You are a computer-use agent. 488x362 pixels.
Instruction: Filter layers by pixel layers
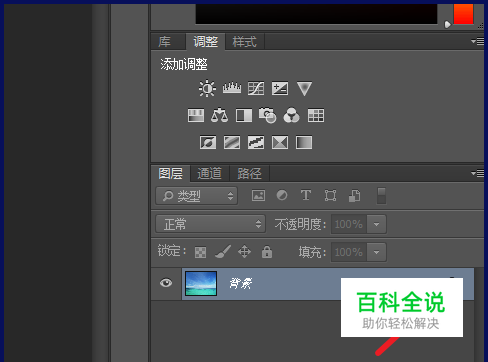258,195
